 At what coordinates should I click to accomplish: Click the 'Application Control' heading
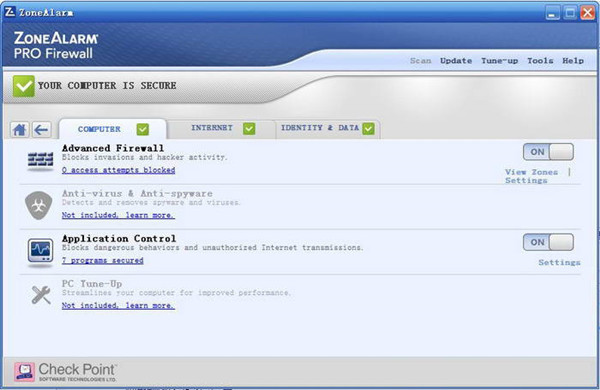click(119, 238)
